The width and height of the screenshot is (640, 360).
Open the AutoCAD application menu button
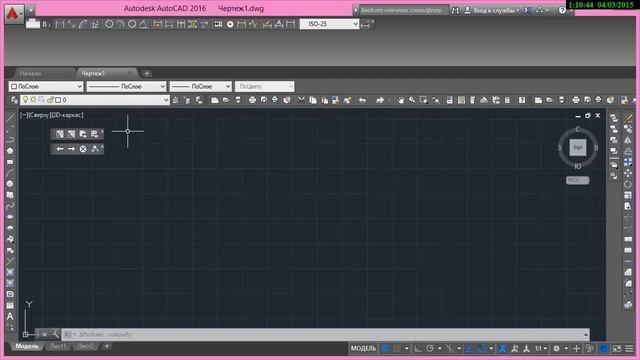(14, 14)
